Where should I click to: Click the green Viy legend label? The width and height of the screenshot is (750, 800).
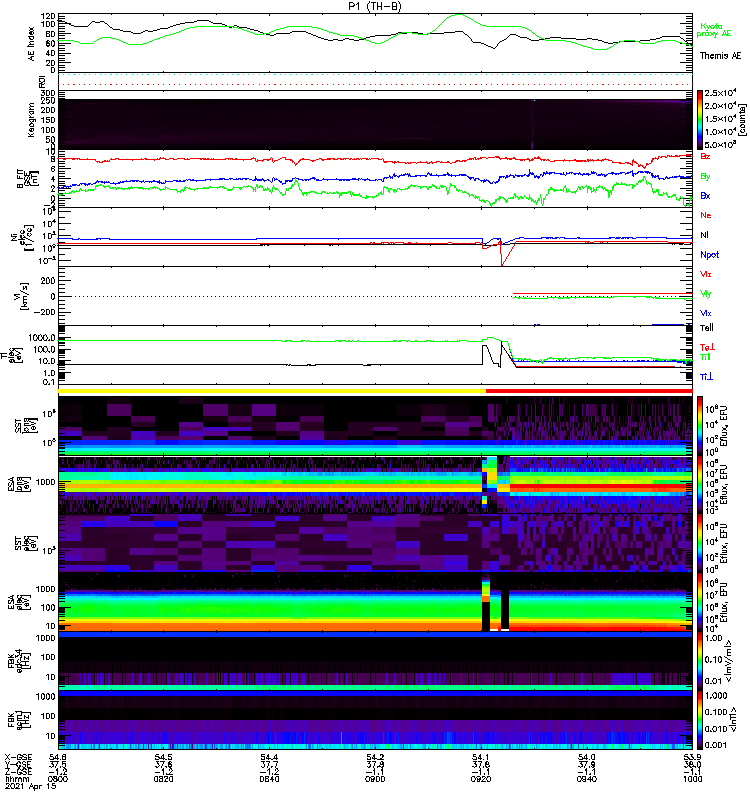click(x=705, y=294)
